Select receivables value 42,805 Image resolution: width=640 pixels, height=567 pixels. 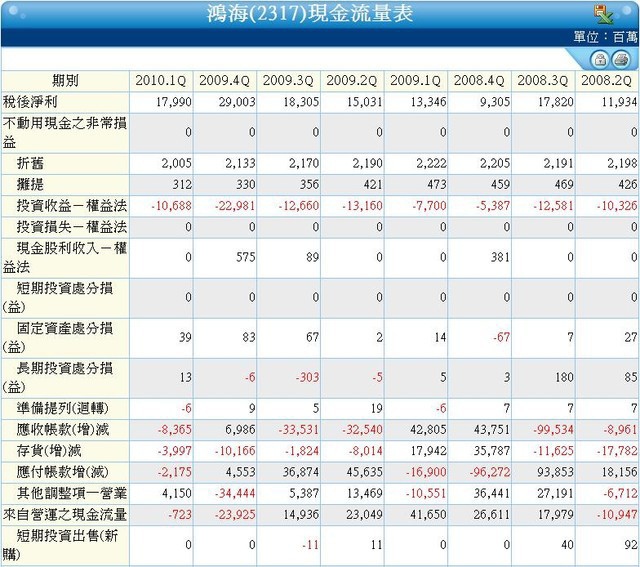click(429, 429)
